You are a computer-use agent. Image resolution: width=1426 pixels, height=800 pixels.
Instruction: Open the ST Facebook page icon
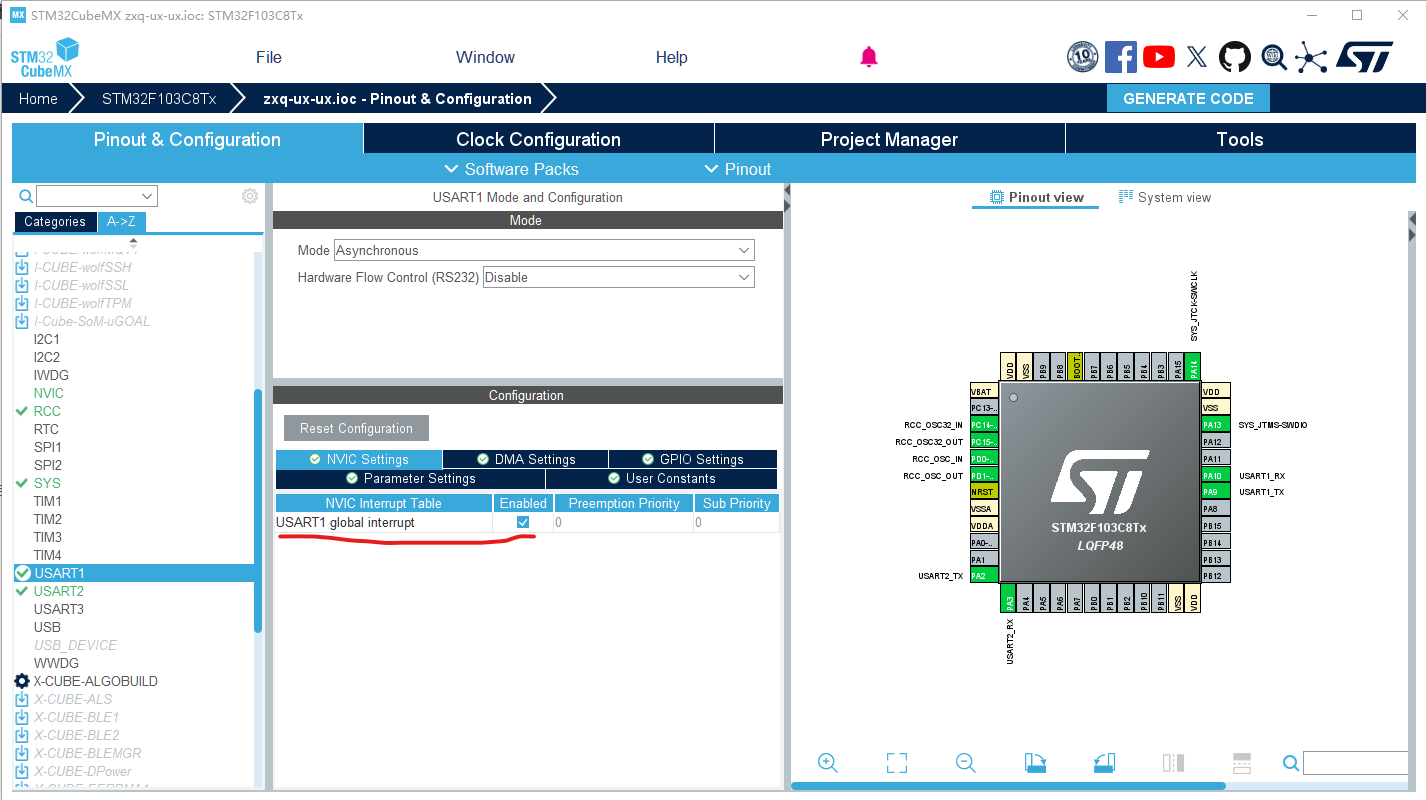[1121, 57]
